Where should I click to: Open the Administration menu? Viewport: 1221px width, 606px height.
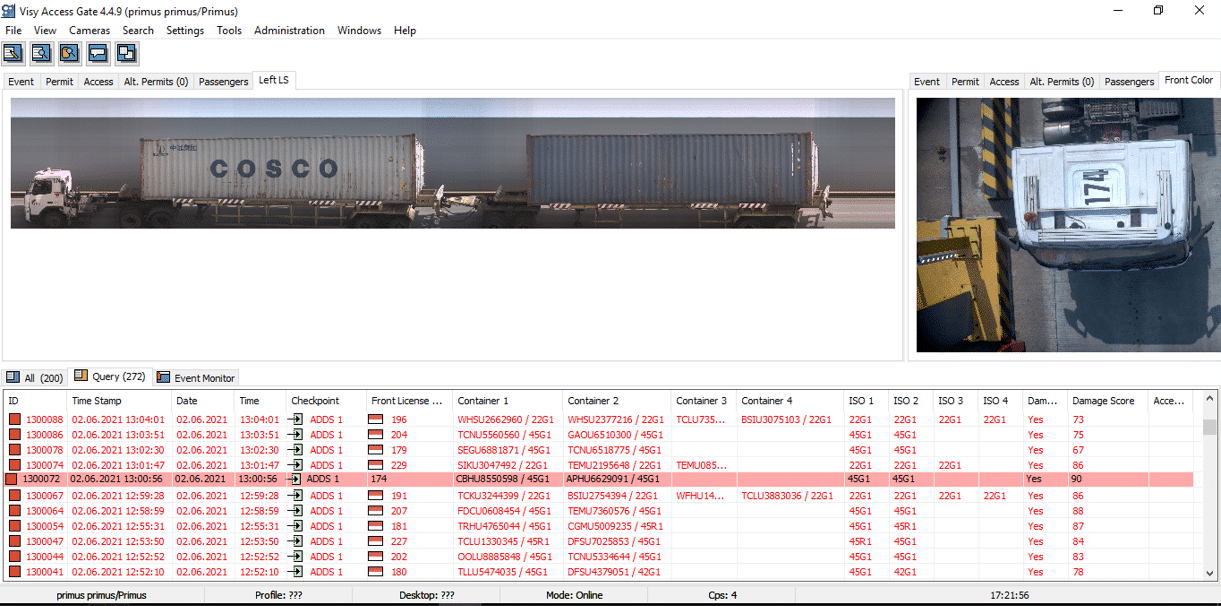(x=289, y=30)
